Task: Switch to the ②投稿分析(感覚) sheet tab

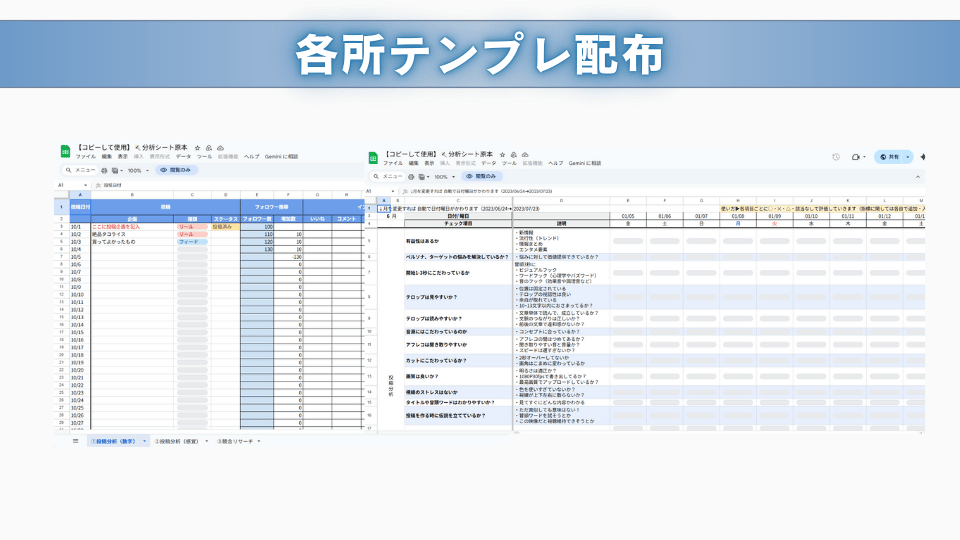Action: pyautogui.click(x=177, y=440)
